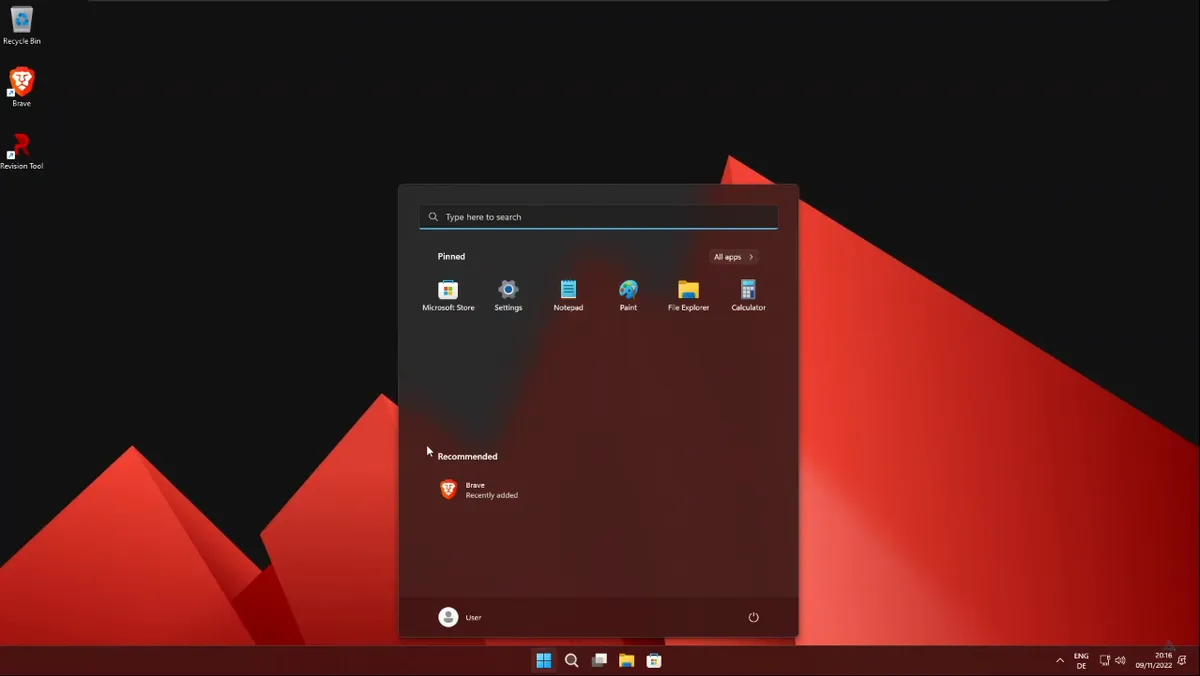This screenshot has width=1200, height=676.
Task: Click the power button in Start menu
Action: (754, 617)
